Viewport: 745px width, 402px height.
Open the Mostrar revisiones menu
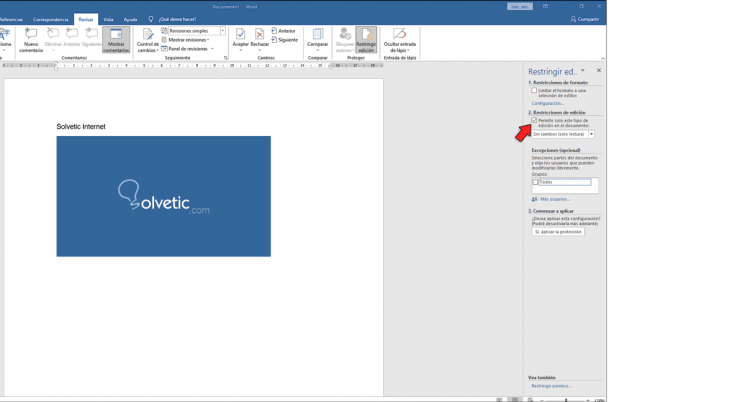pyautogui.click(x=186, y=40)
